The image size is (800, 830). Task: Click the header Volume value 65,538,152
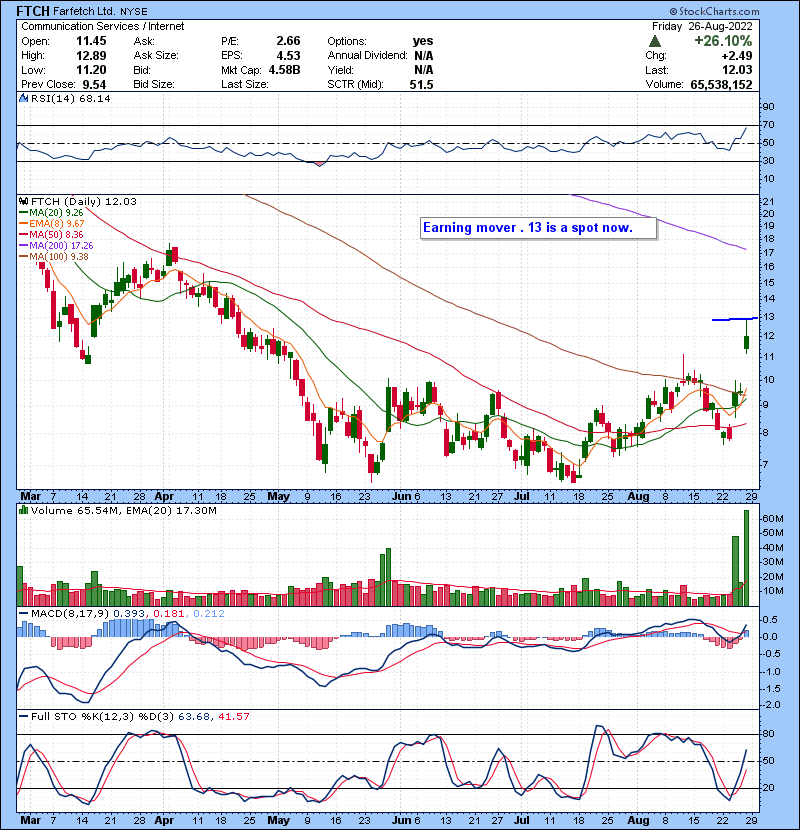tap(721, 85)
